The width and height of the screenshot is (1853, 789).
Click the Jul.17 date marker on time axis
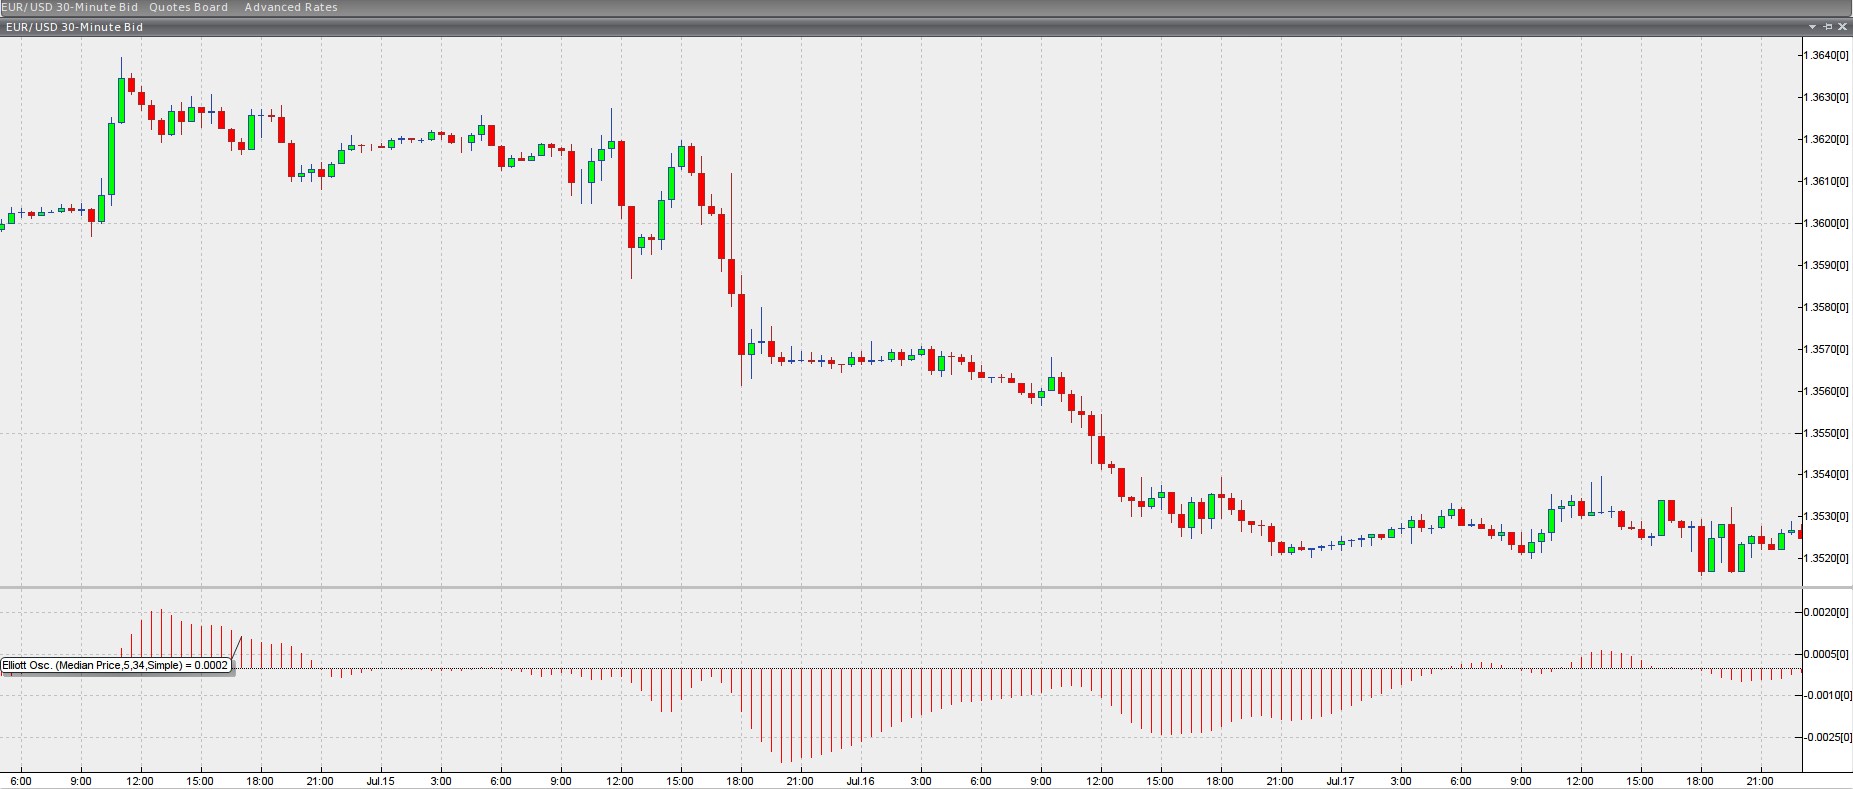[1340, 781]
